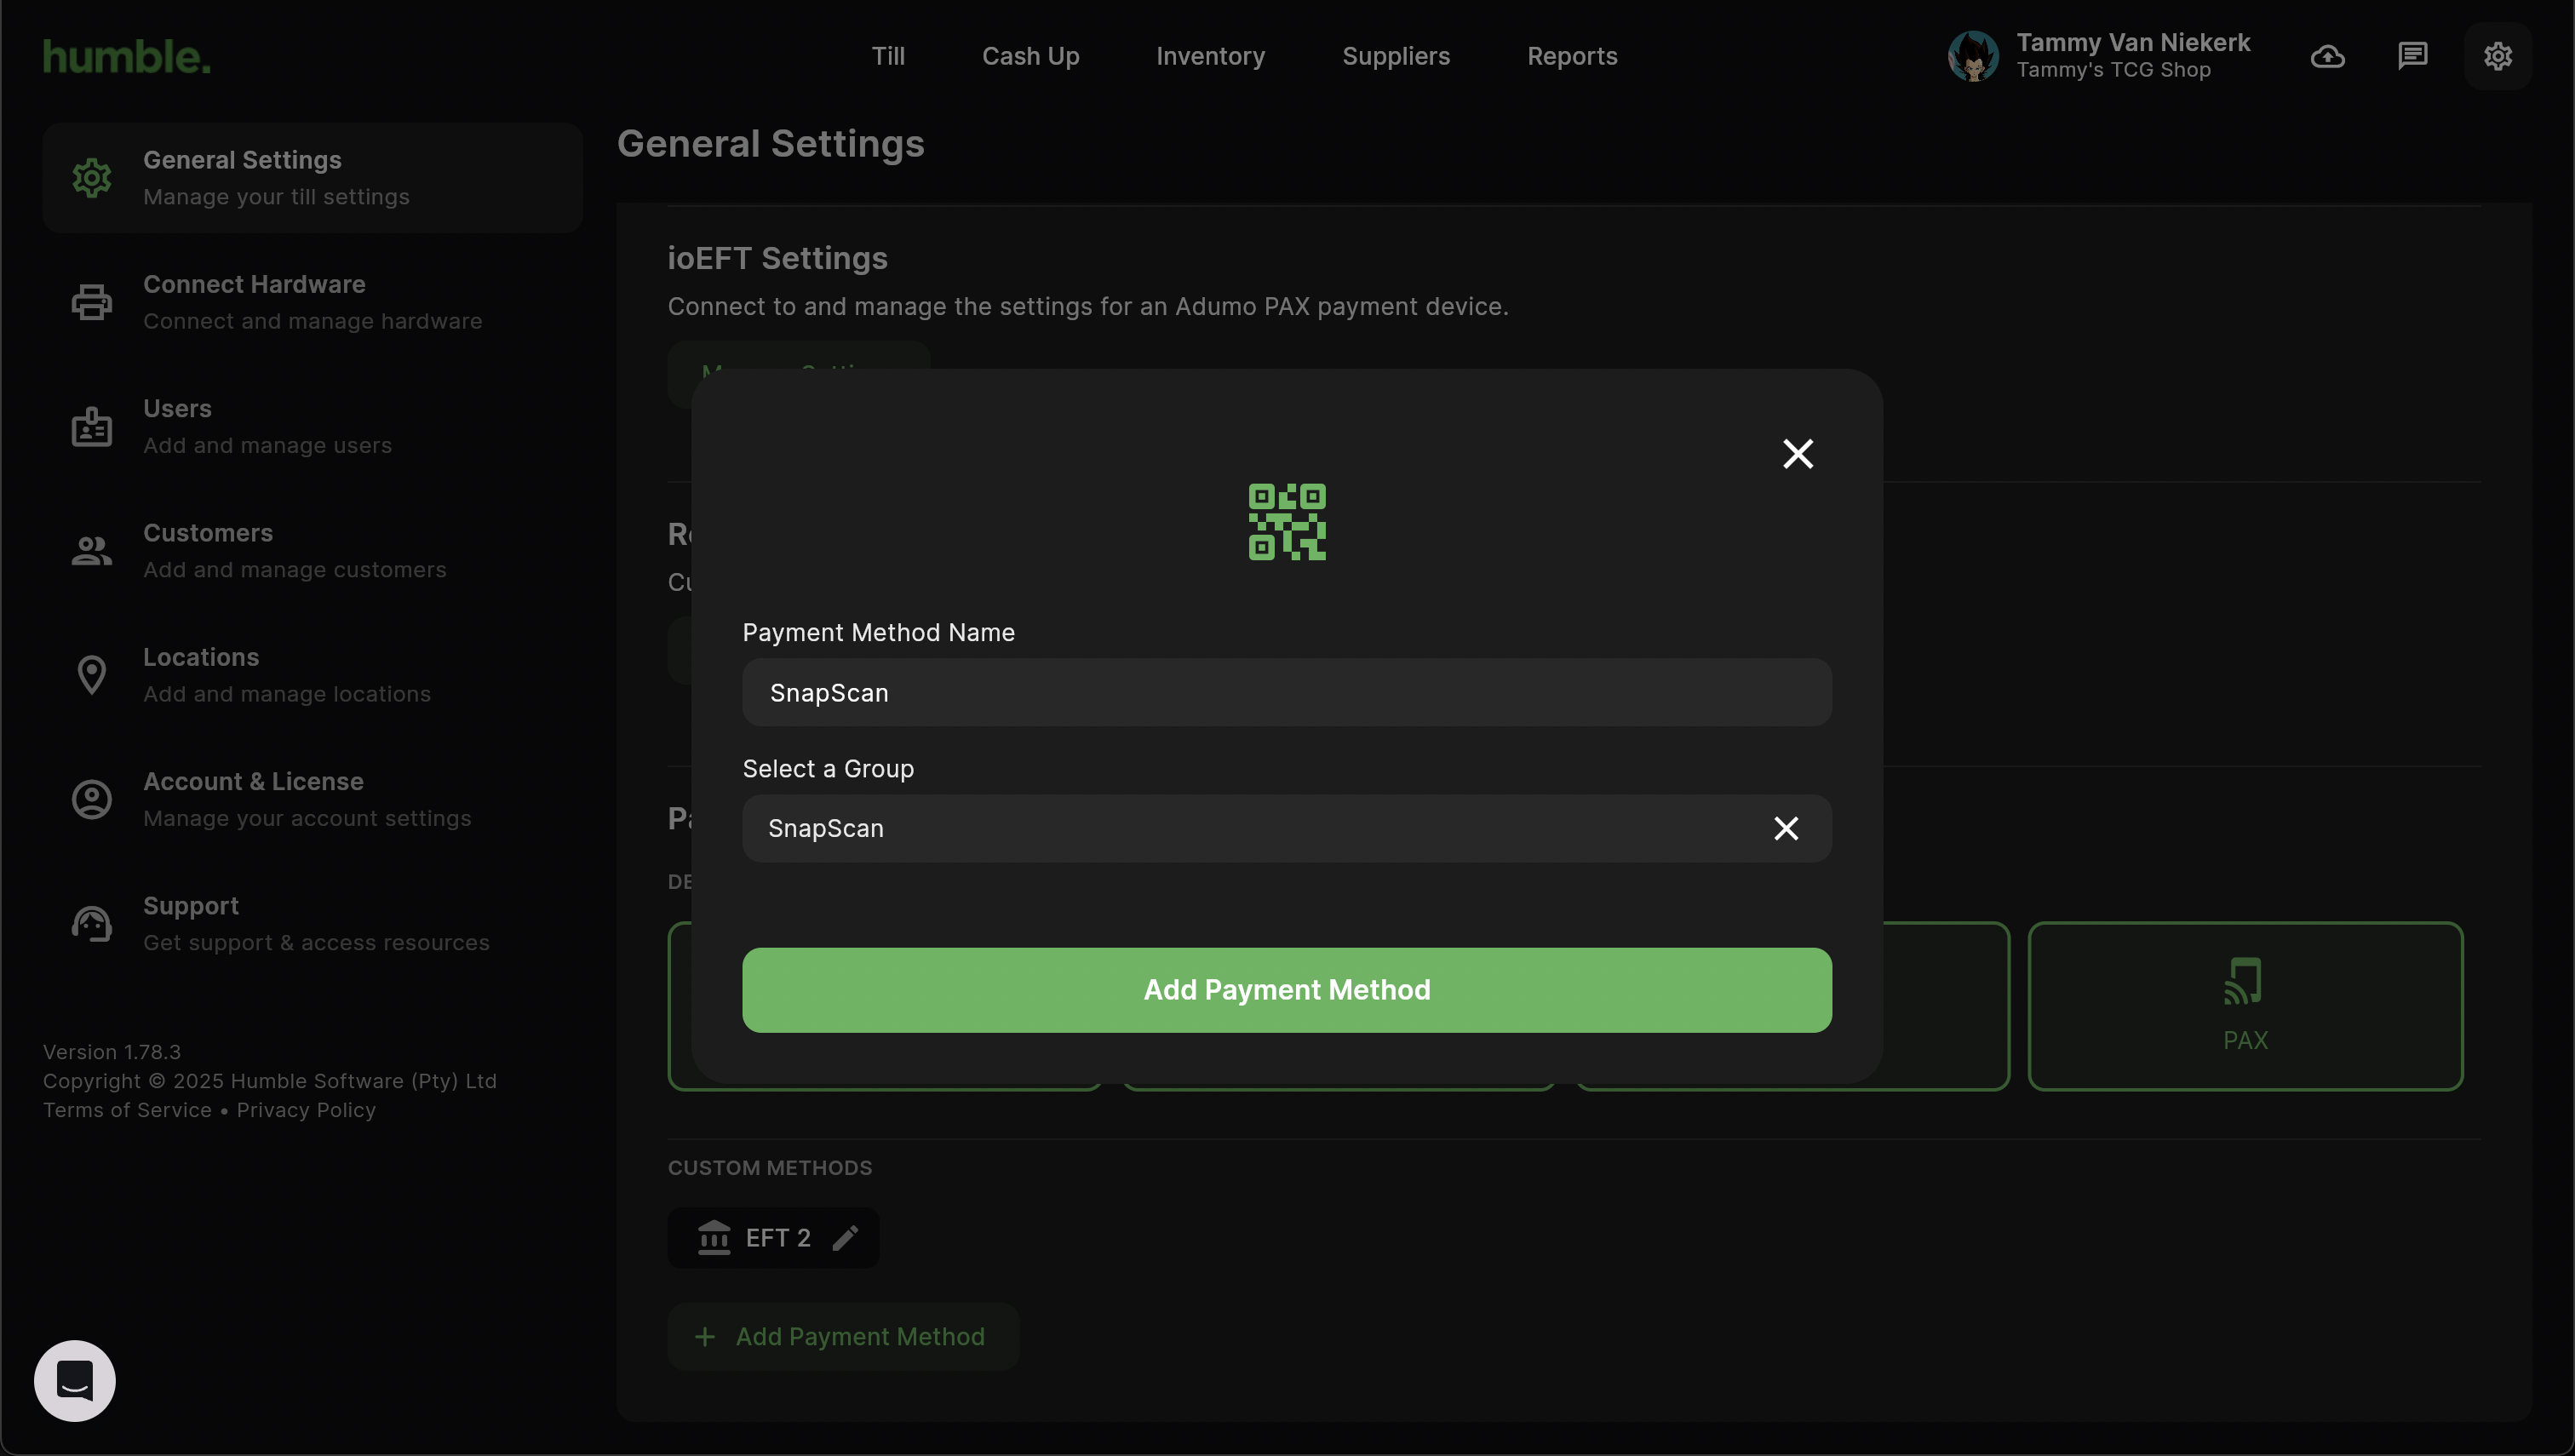The height and width of the screenshot is (1456, 2575).
Task: Click the settings gear in top bar
Action: pyautogui.click(x=2497, y=56)
